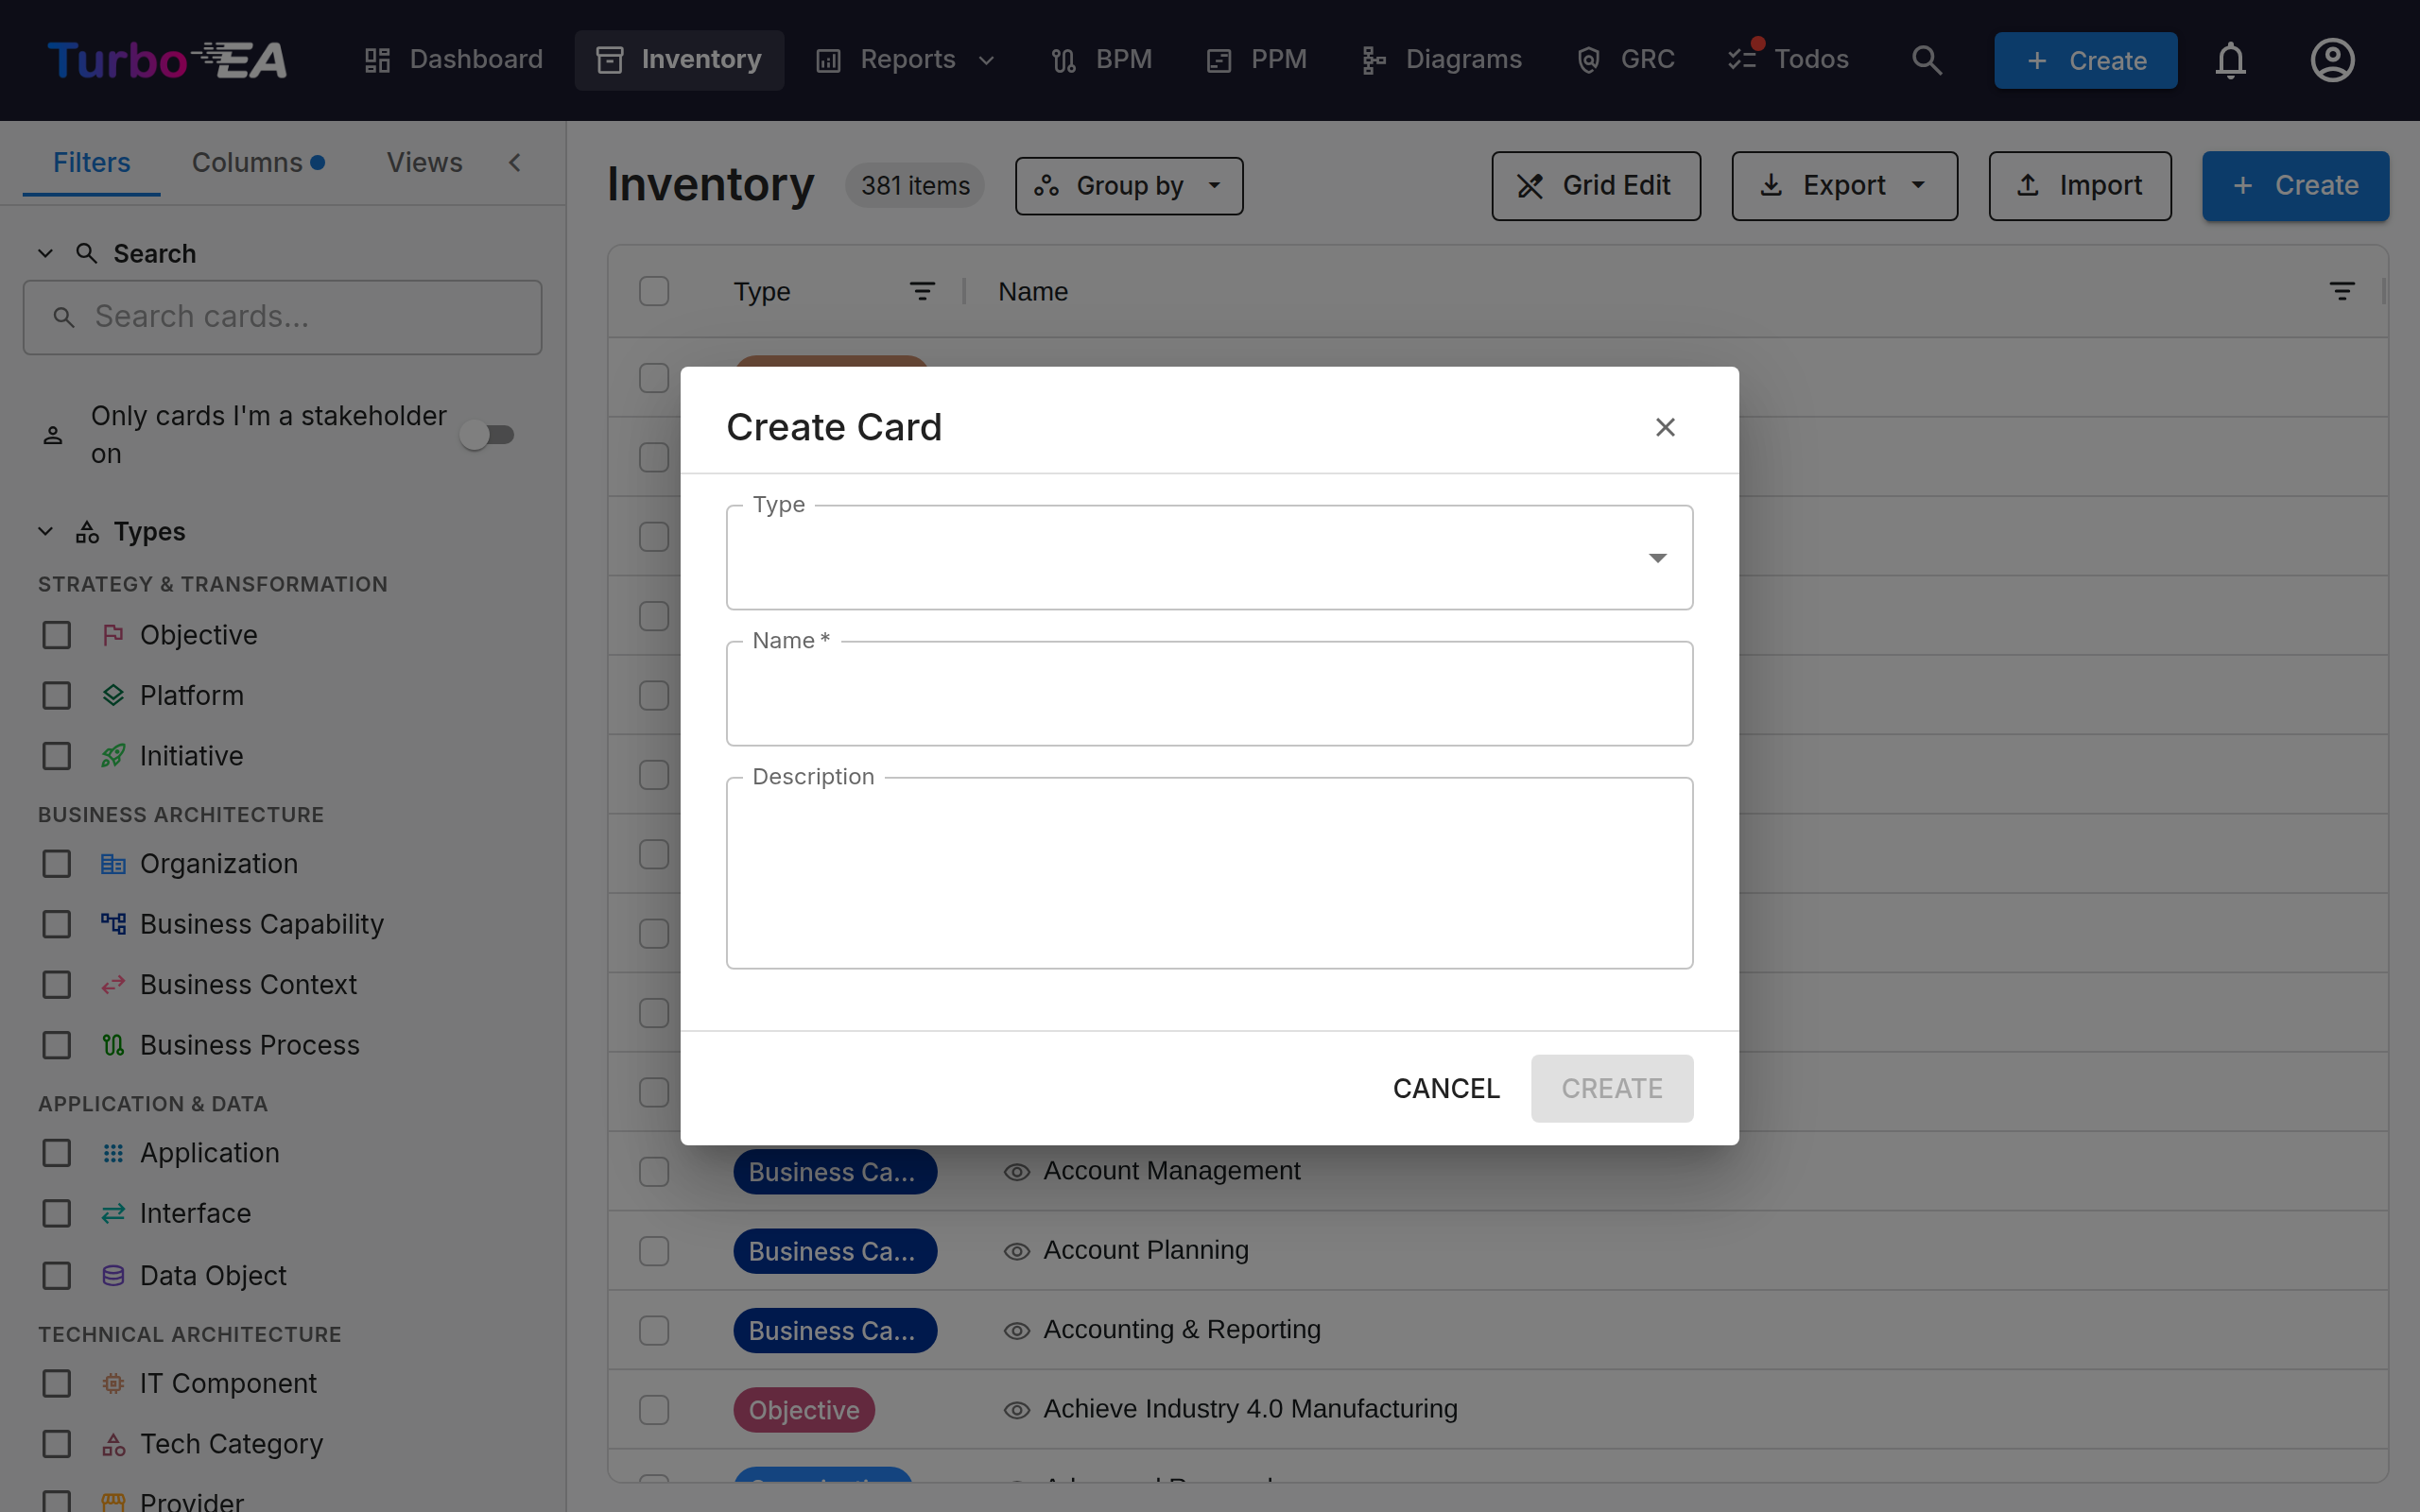This screenshot has height=1512, width=2420.
Task: Click the Business Capability hierarchy icon
Action: [113, 924]
